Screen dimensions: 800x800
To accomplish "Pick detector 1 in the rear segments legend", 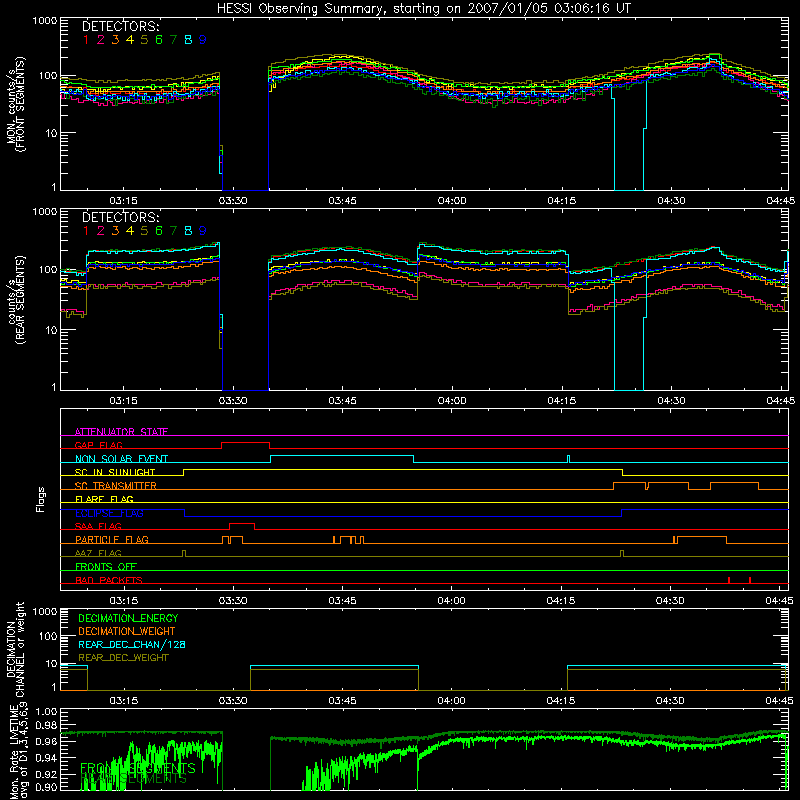I will pos(86,231).
